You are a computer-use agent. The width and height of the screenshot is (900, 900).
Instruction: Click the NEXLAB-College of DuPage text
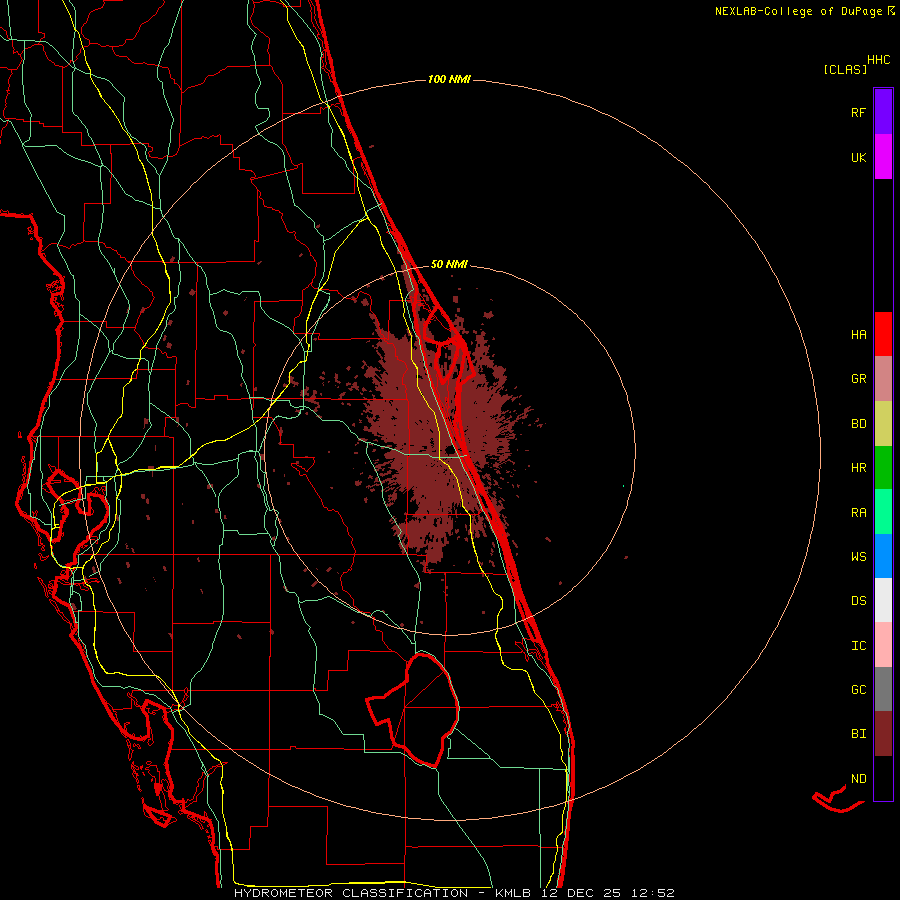click(x=799, y=11)
